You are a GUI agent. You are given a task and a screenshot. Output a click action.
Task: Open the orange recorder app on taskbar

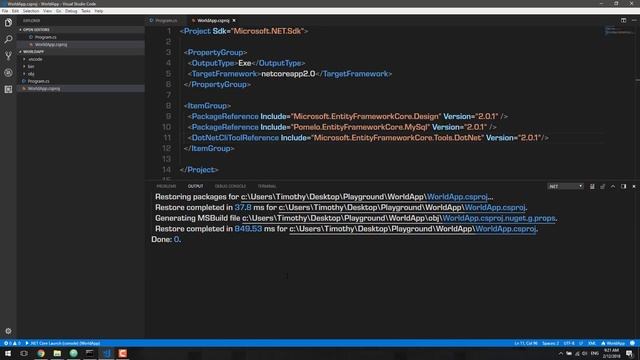tap(122, 353)
